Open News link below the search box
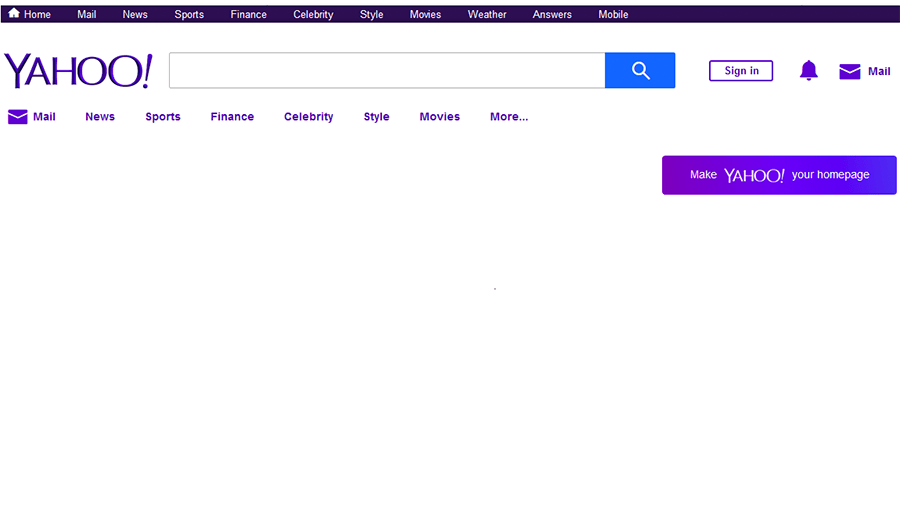Viewport: 900px width, 509px height. (100, 117)
